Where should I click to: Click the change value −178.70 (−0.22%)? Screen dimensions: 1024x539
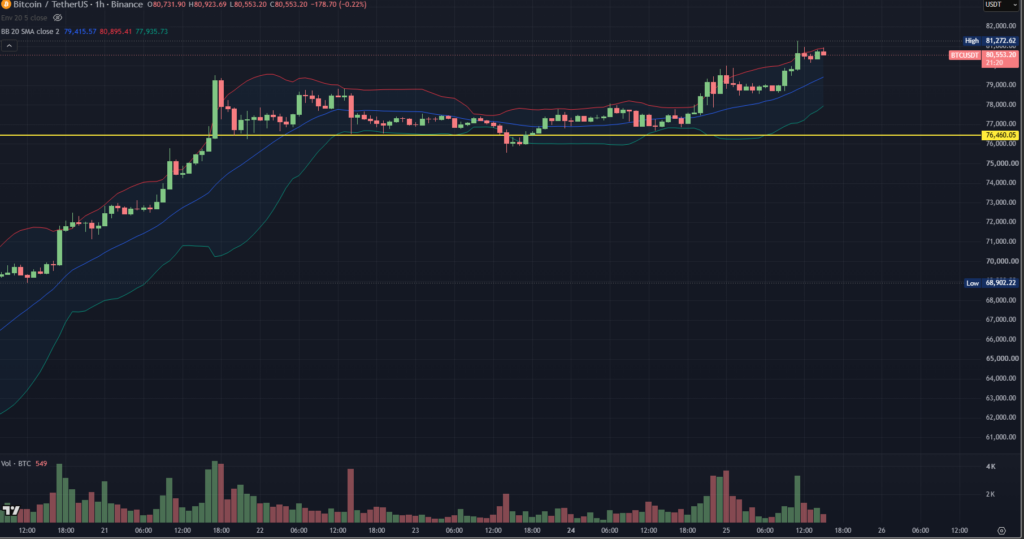click(338, 5)
